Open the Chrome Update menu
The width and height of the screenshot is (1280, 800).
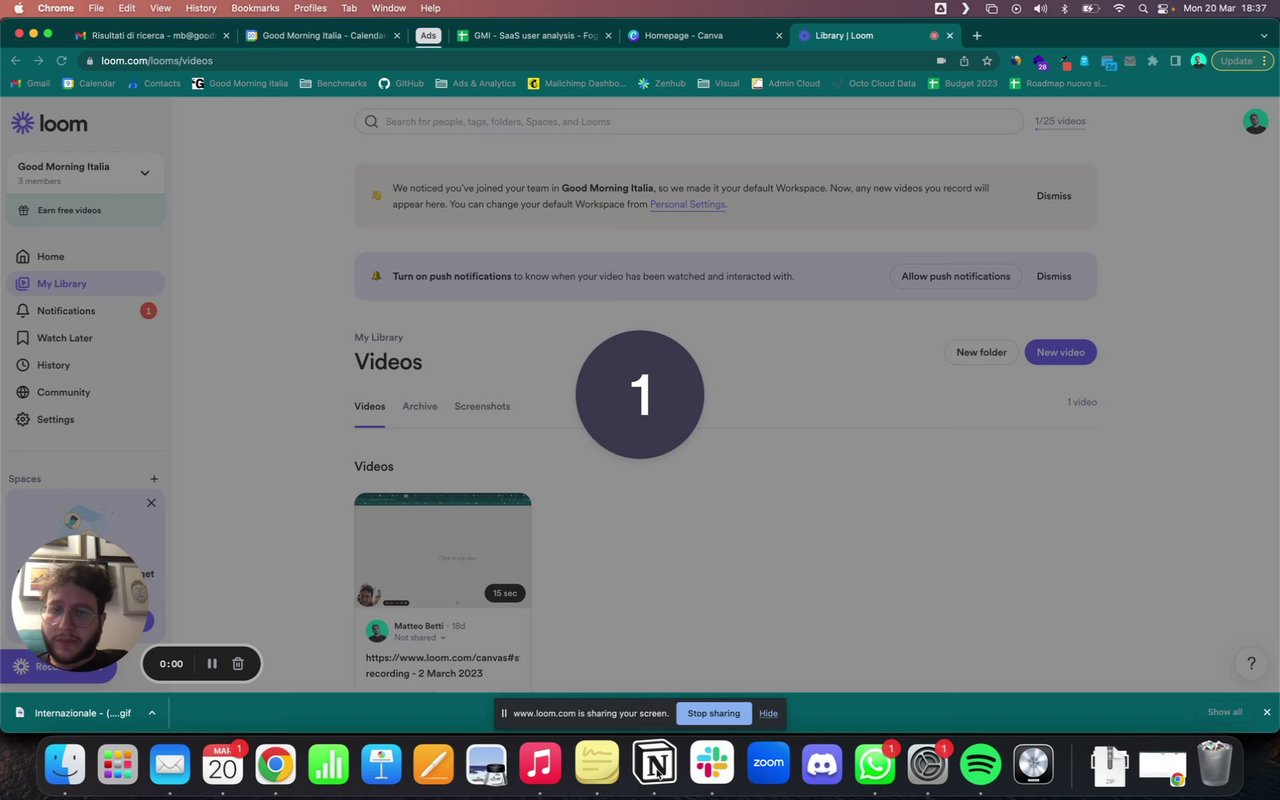[x=1243, y=61]
